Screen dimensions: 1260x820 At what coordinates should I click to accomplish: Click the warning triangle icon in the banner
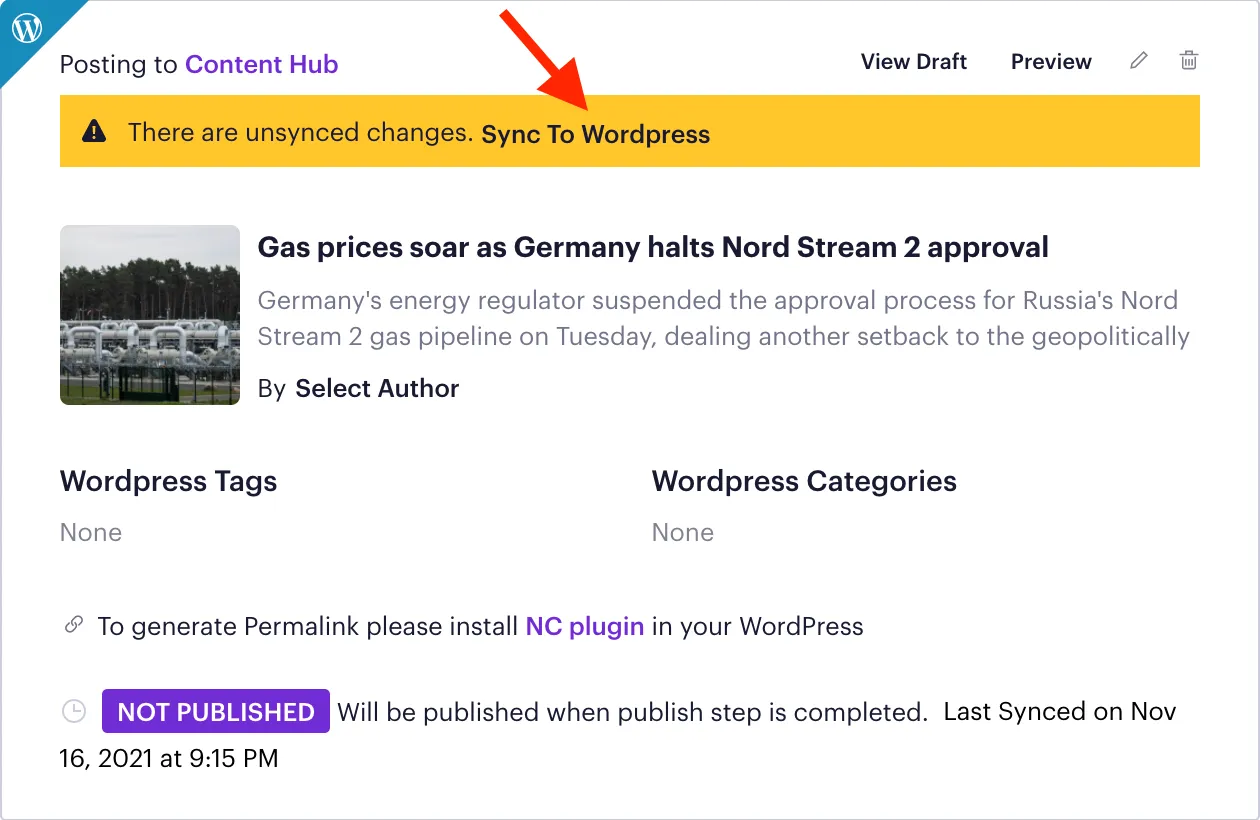[x=94, y=131]
